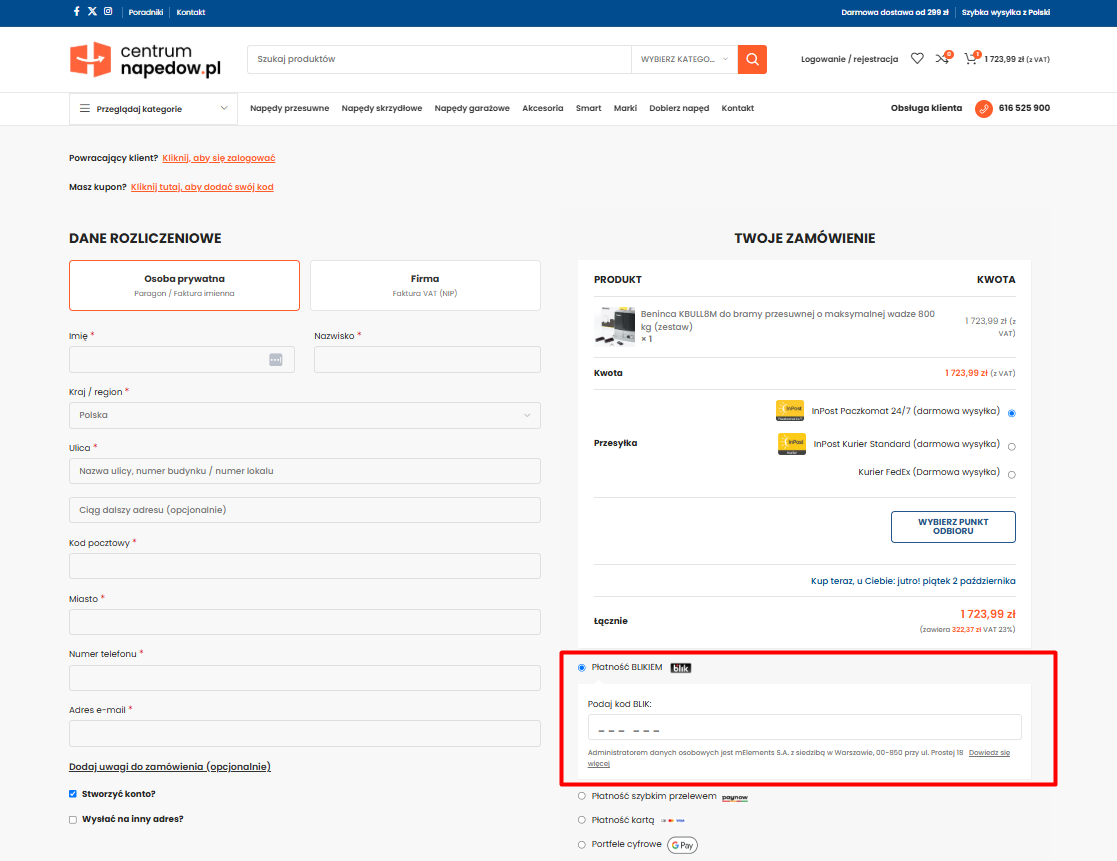
Task: Focus the Ulica street address field
Action: click(305, 471)
